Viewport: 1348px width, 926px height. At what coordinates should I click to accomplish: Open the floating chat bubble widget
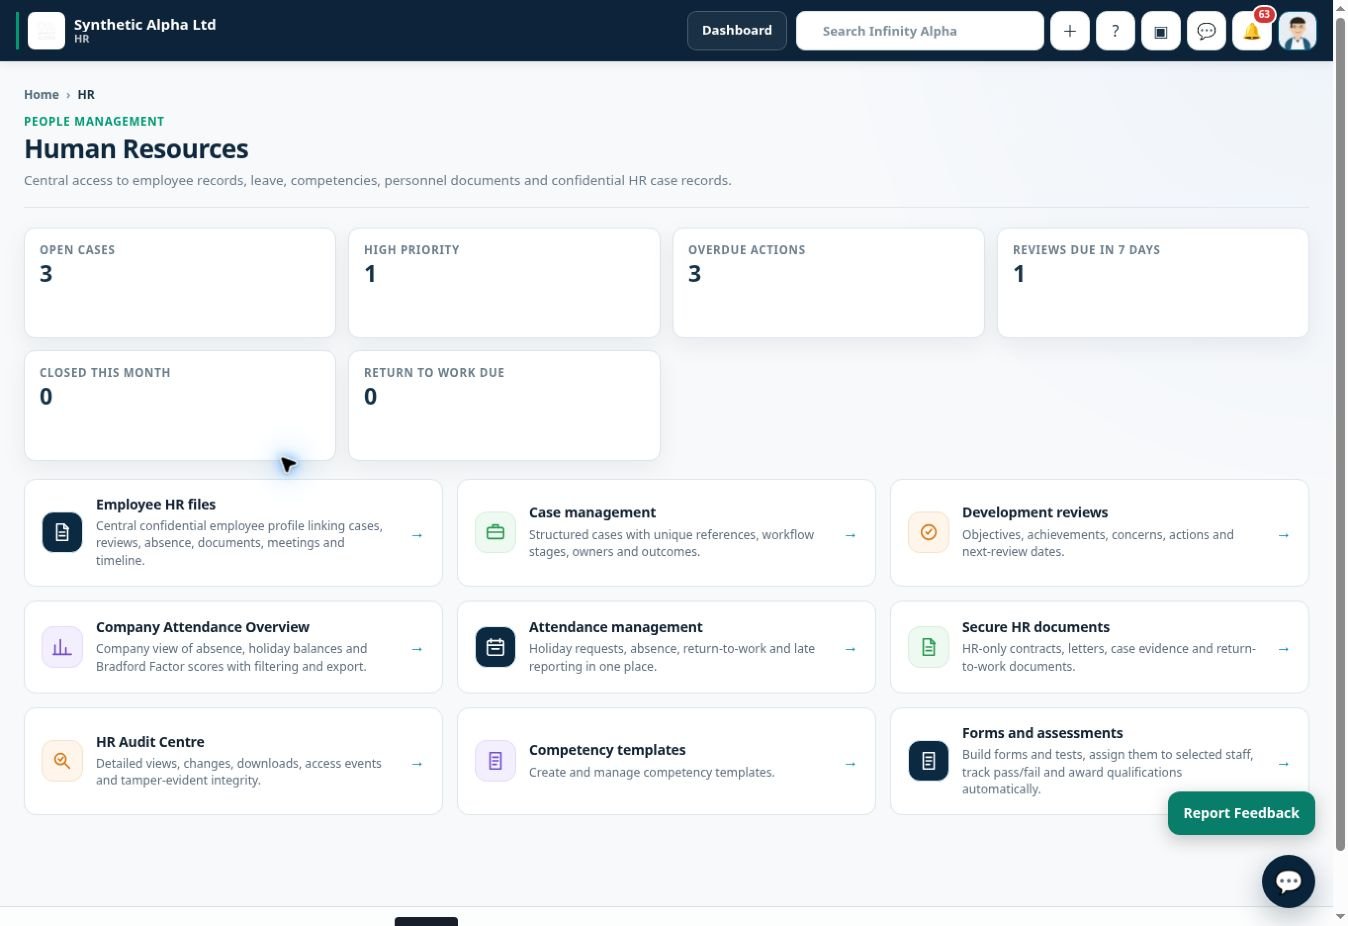point(1288,881)
